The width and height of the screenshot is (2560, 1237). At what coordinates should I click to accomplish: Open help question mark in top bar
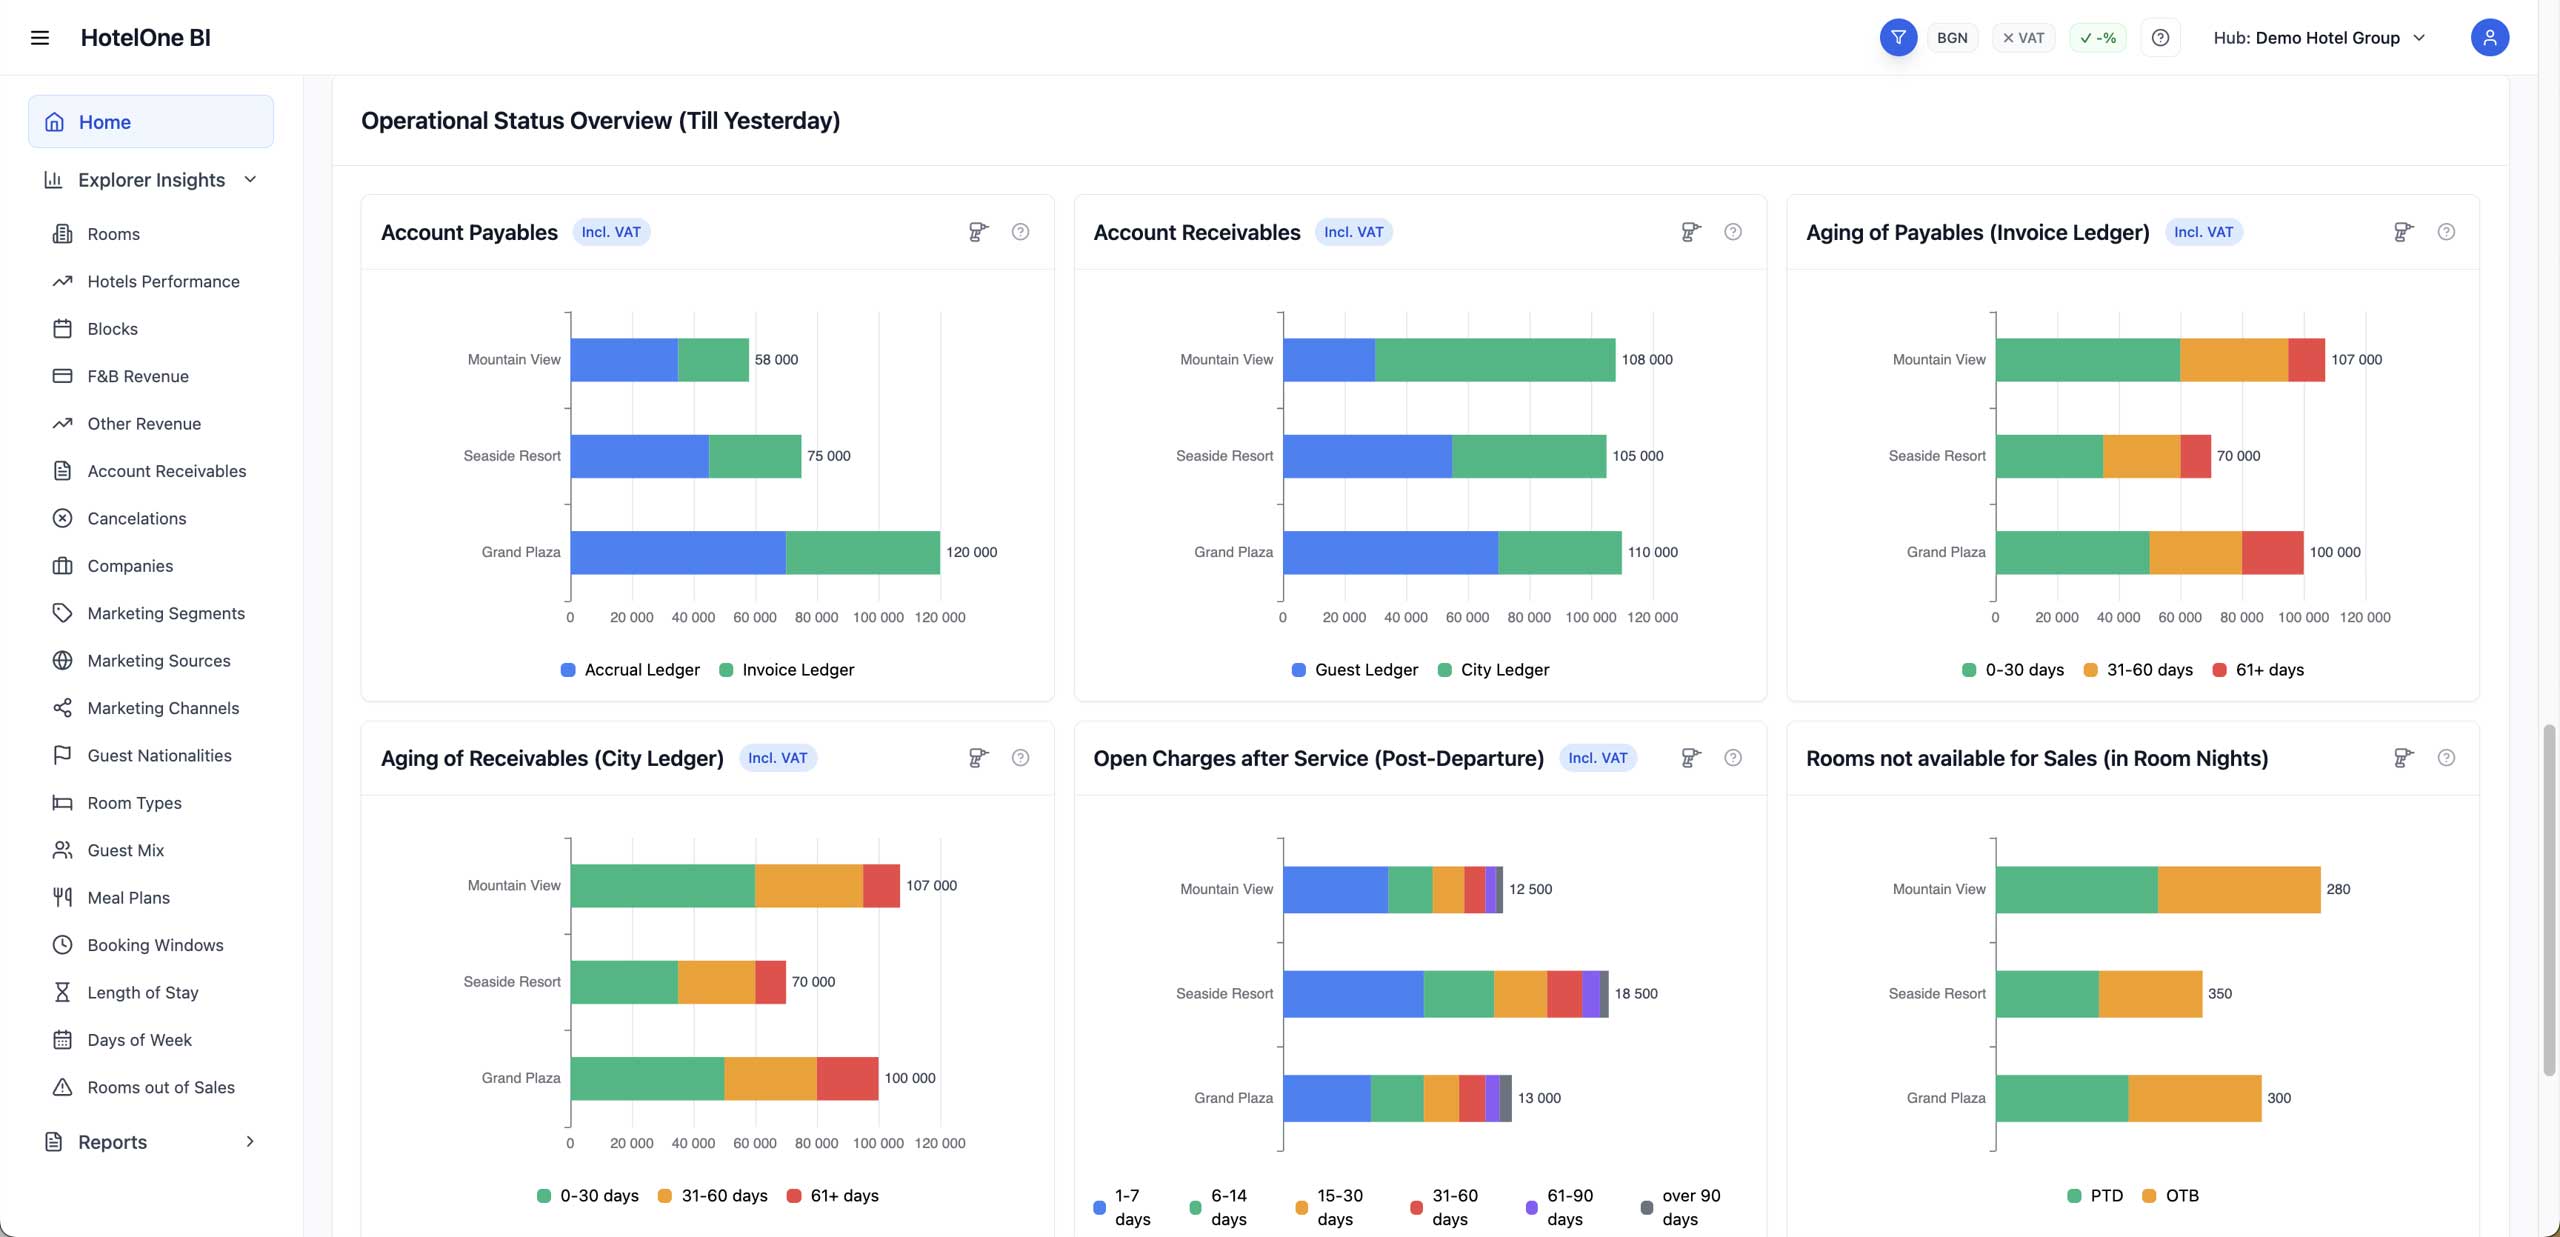2160,38
